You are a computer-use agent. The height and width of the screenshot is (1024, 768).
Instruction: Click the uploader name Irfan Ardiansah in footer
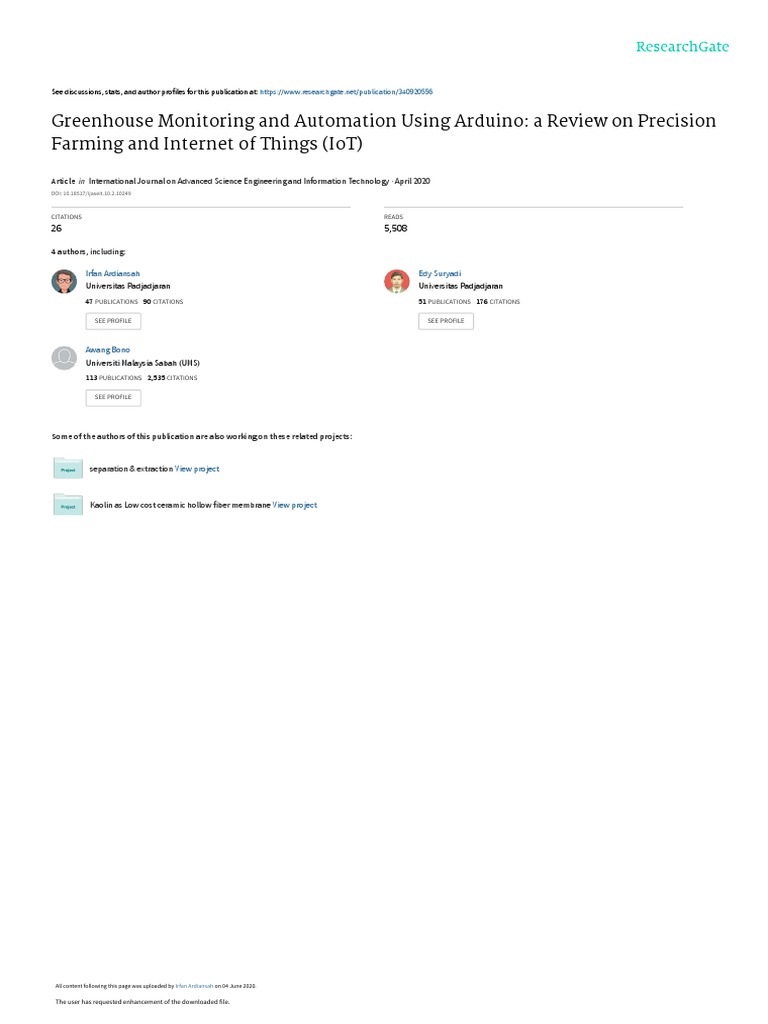(194, 985)
